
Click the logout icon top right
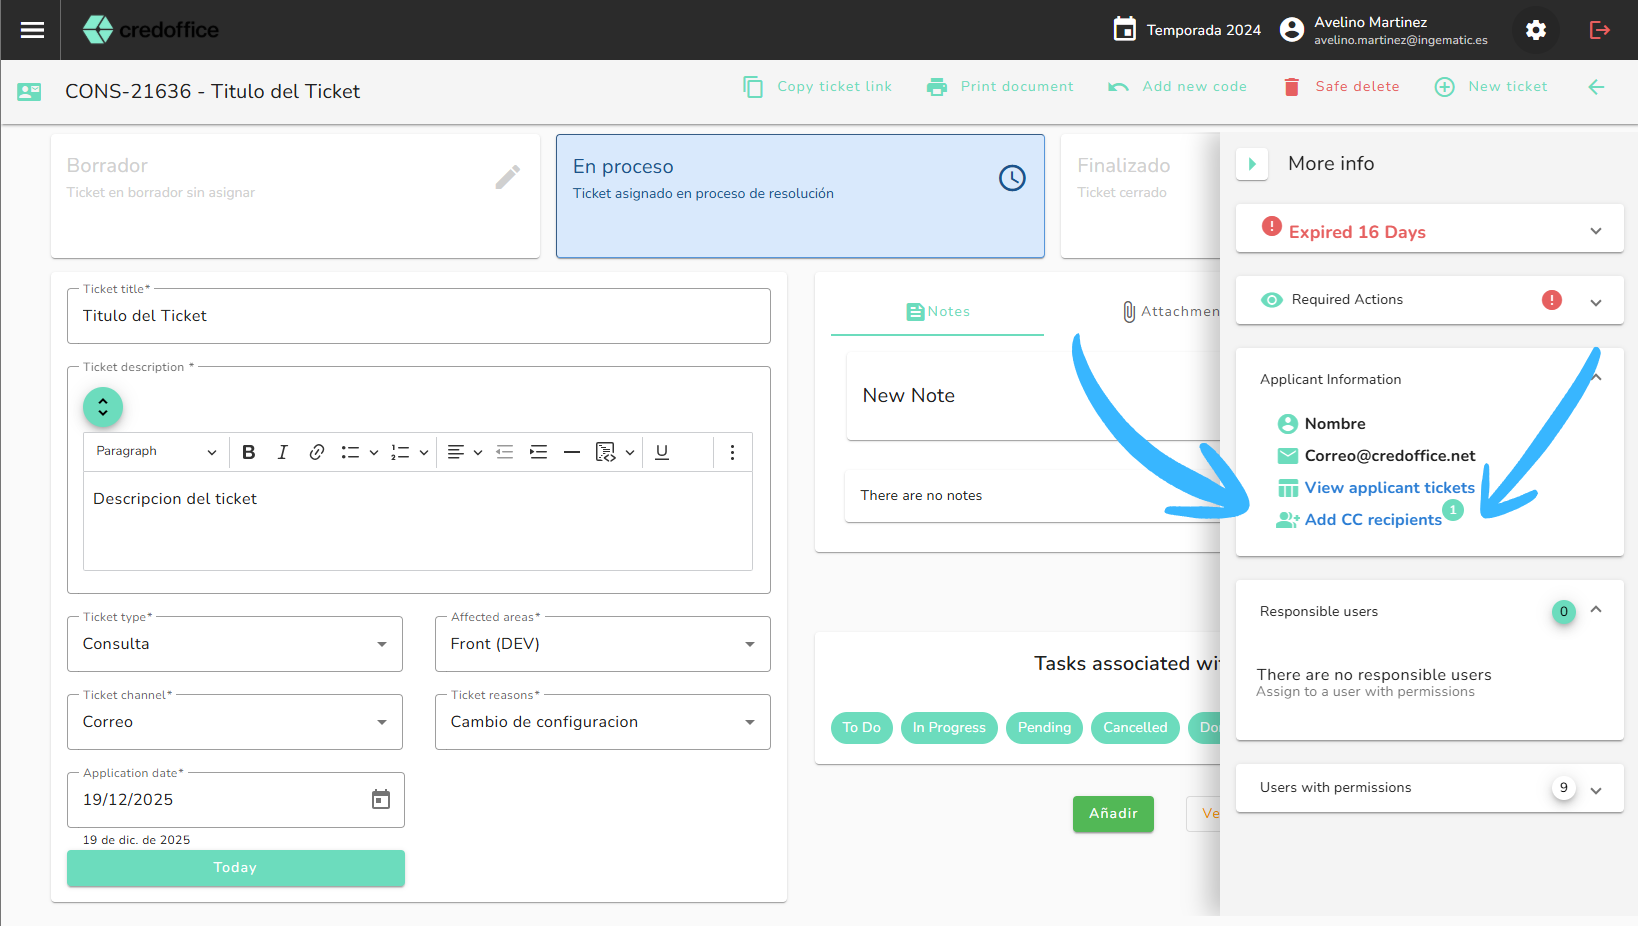(x=1599, y=30)
